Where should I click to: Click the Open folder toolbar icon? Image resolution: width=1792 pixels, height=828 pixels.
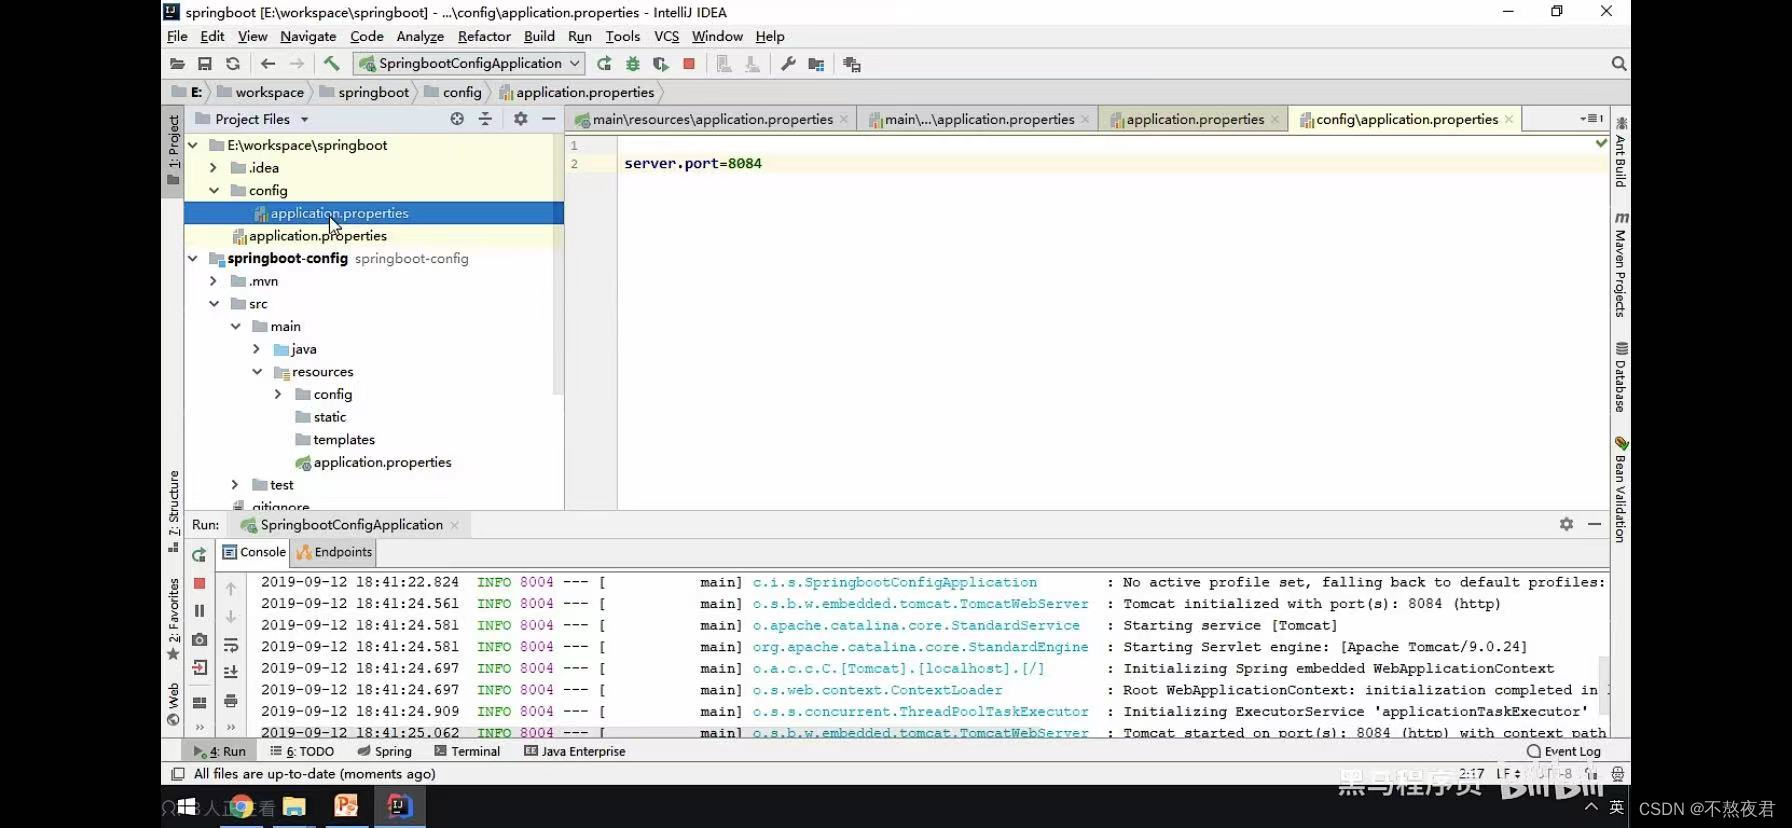[177, 64]
